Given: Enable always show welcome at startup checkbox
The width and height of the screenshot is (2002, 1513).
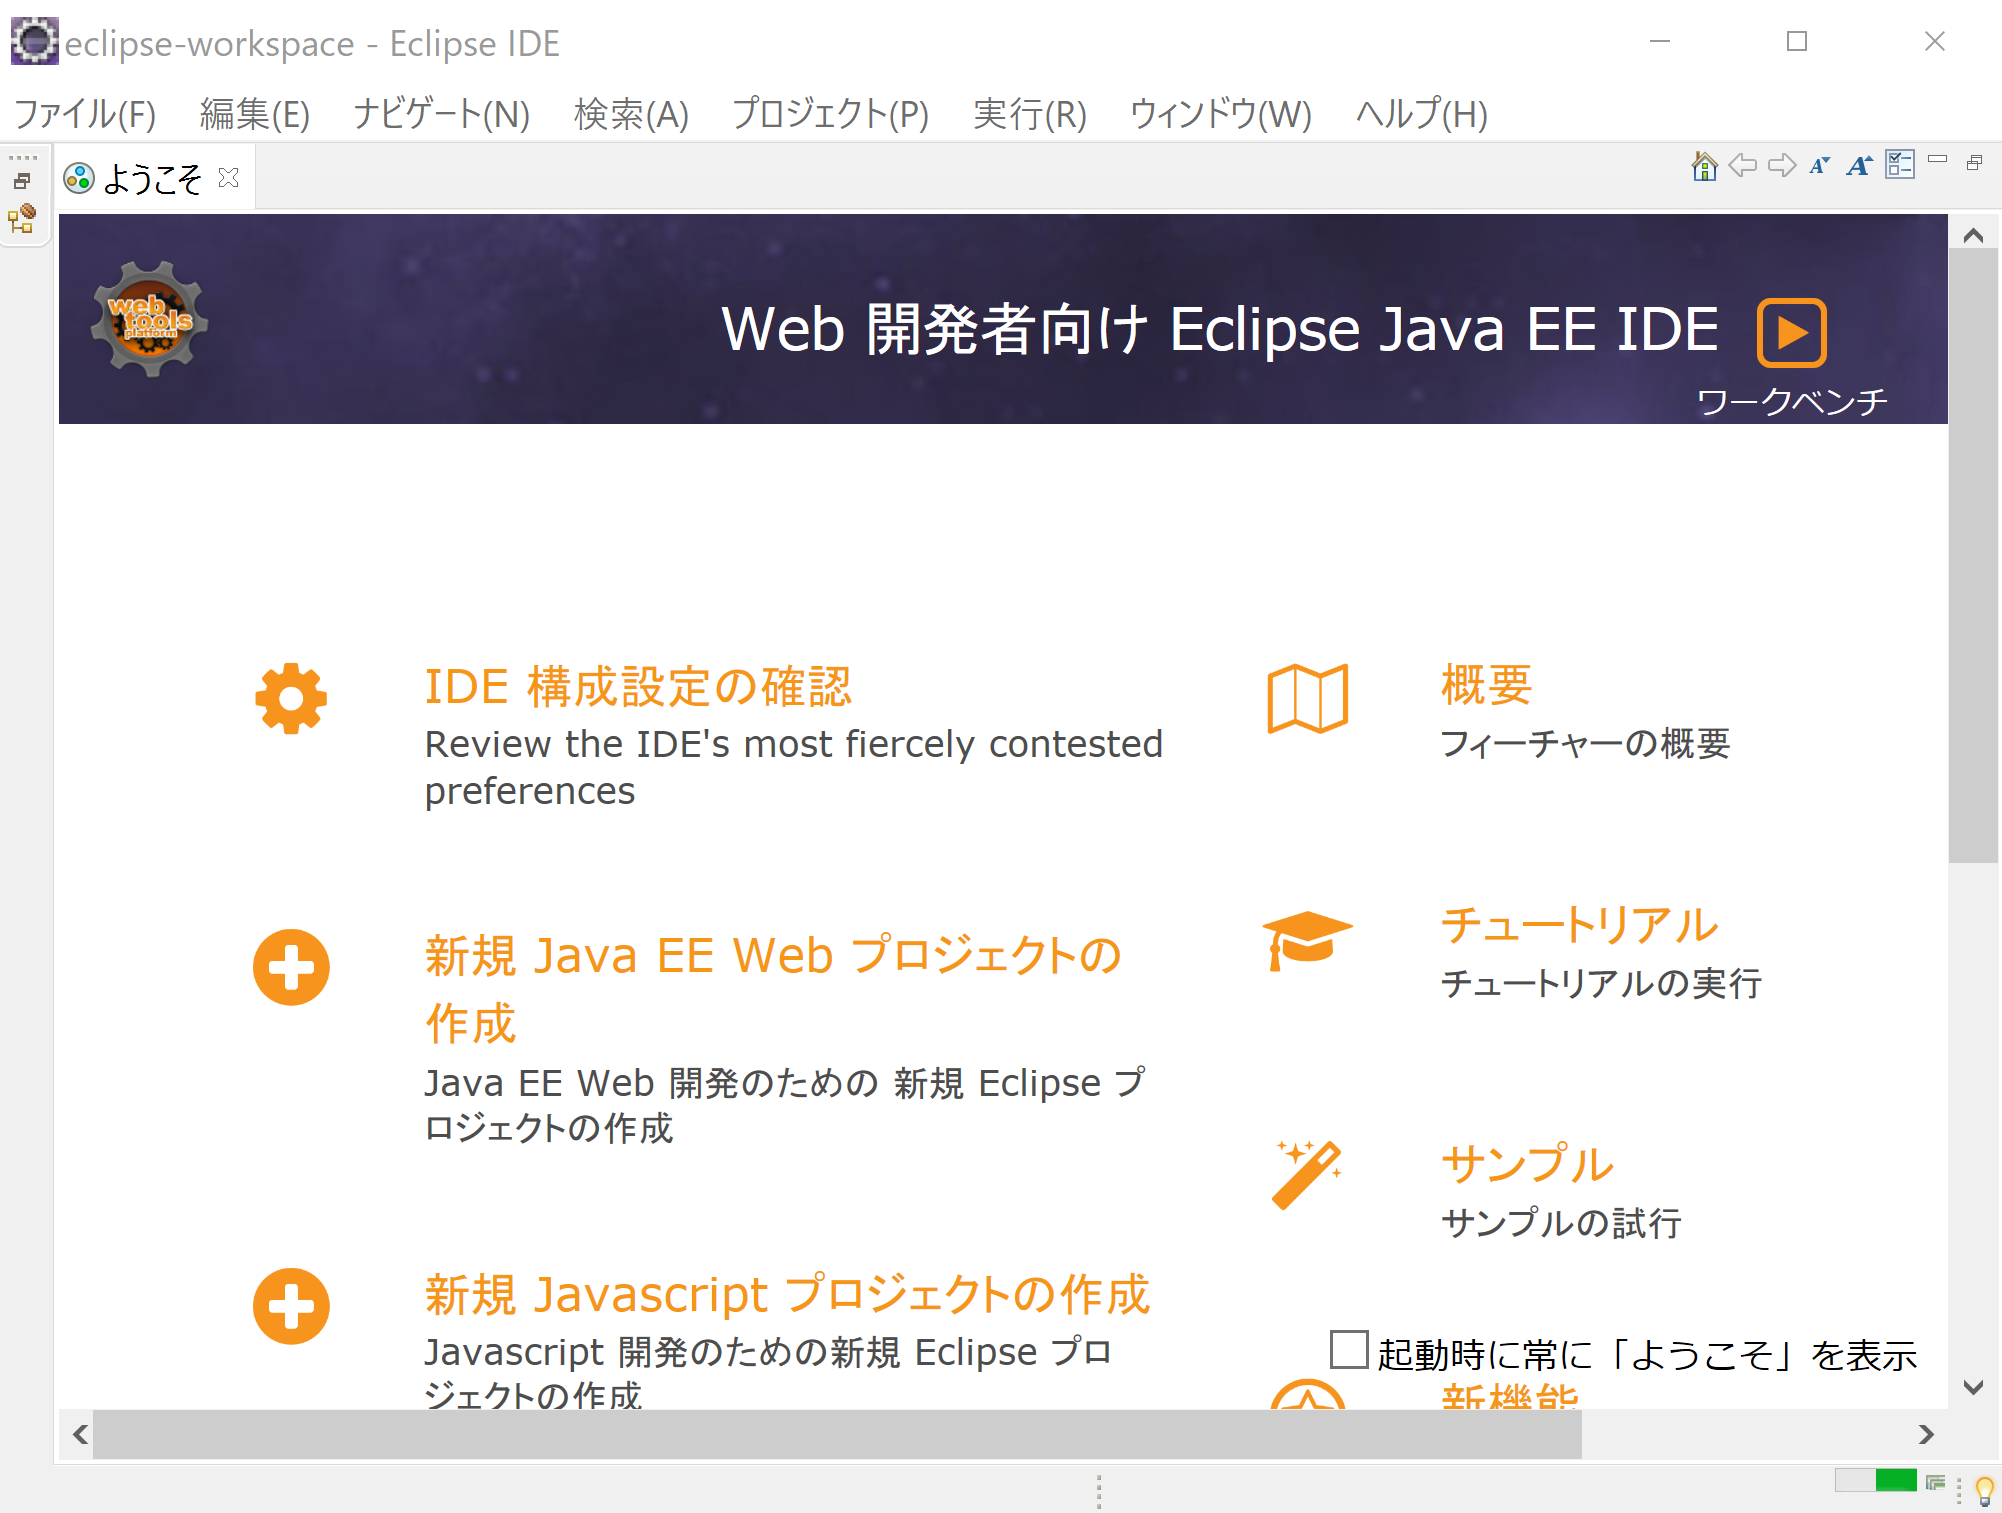Looking at the screenshot, I should (1348, 1349).
